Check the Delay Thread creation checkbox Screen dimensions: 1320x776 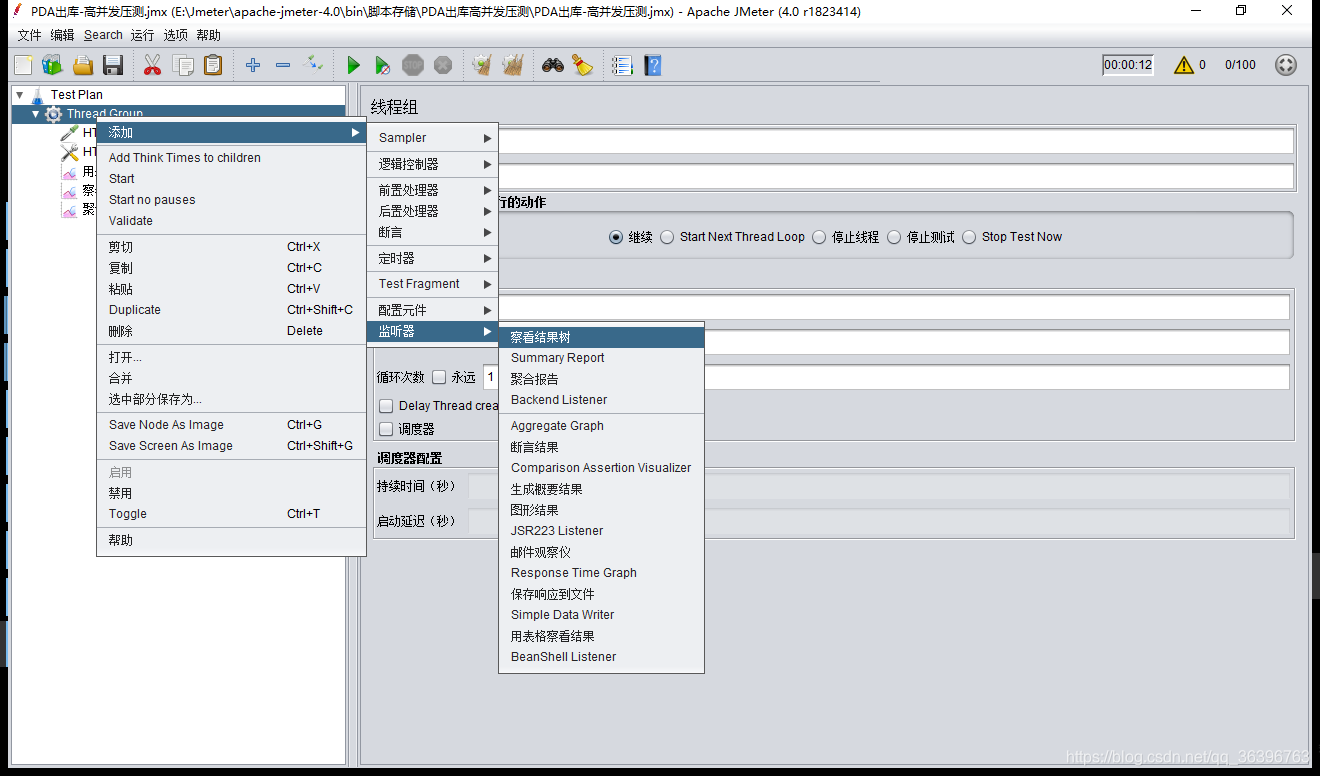point(386,406)
